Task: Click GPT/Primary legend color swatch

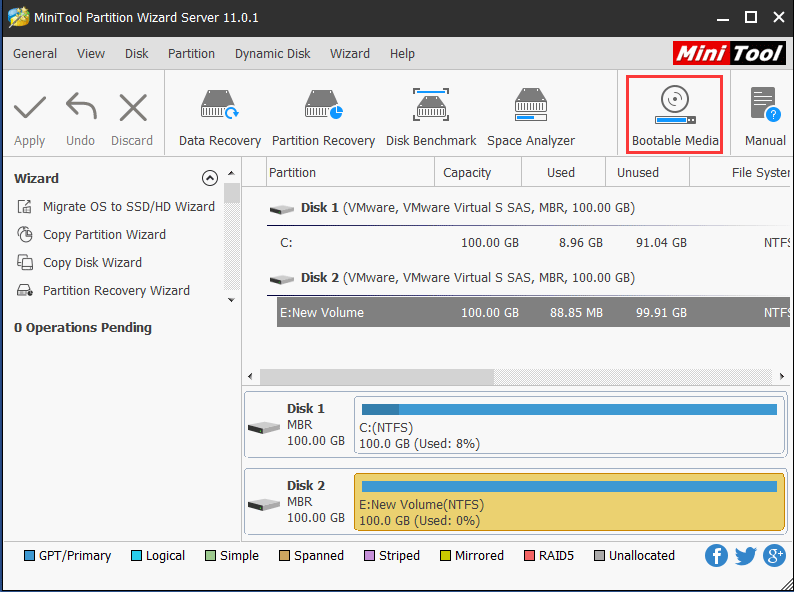Action: click(x=29, y=556)
